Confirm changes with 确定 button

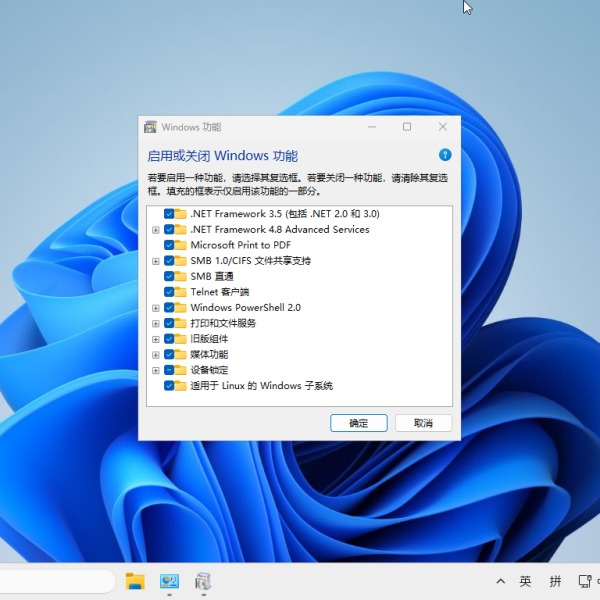point(359,423)
